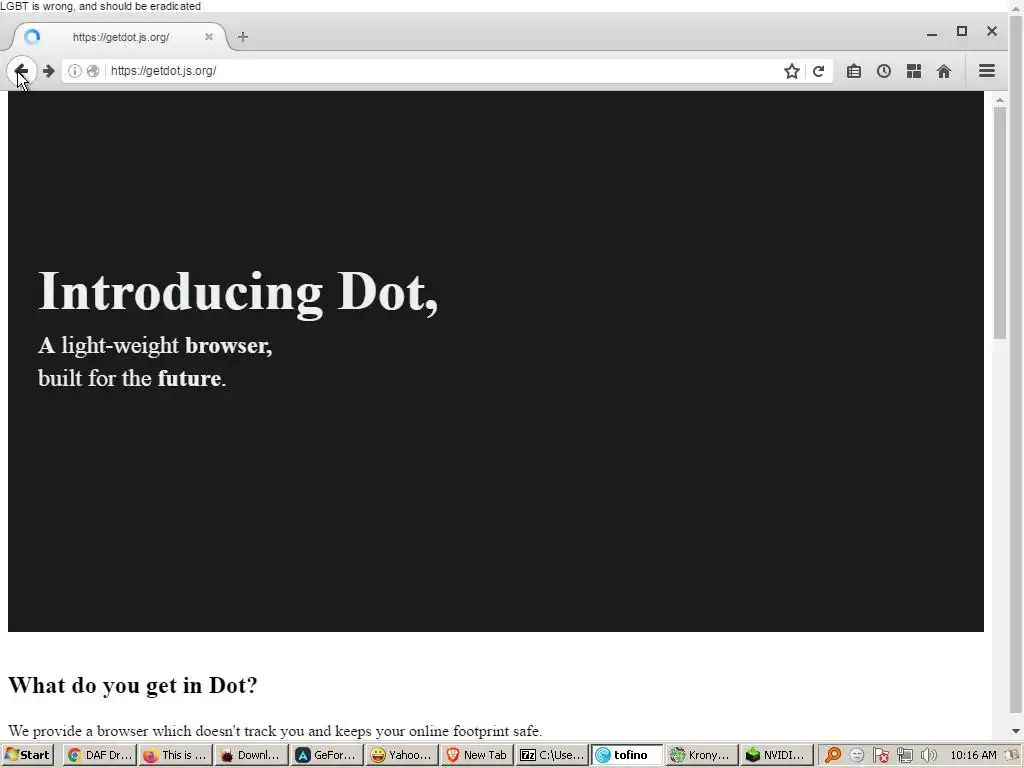The width and height of the screenshot is (1024, 768).
Task: Click the round face tray icon
Action: click(x=857, y=755)
